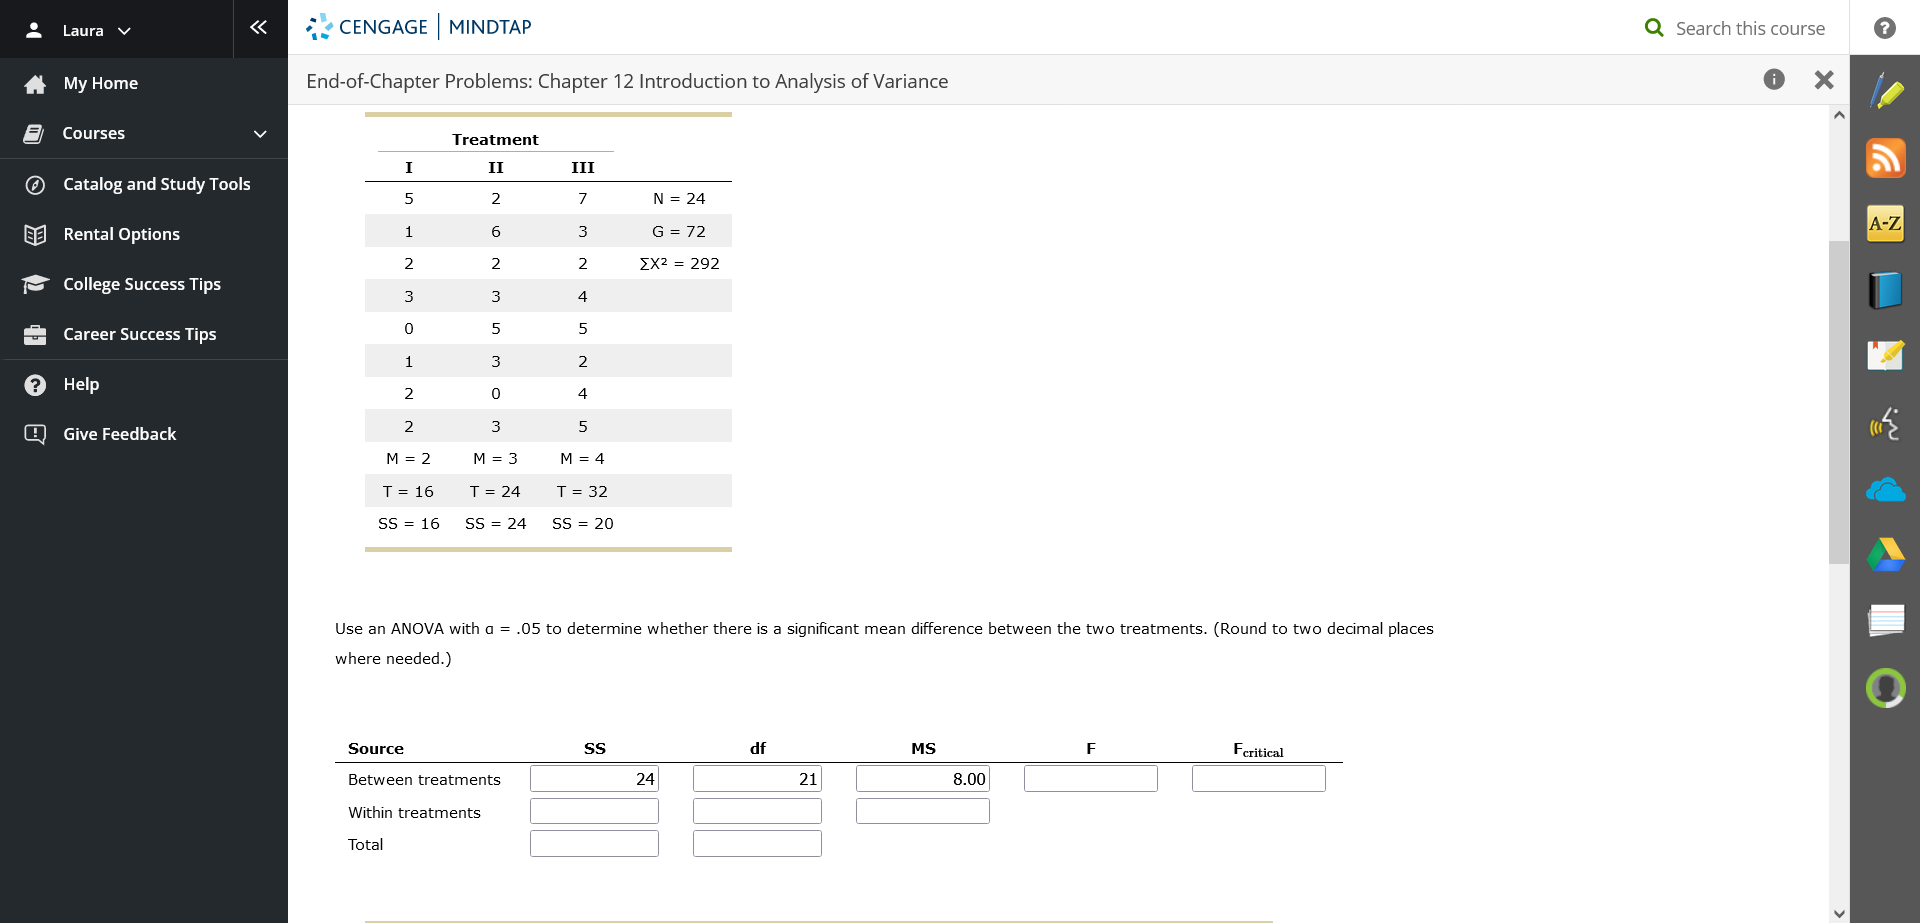Click Between treatments df field
Image resolution: width=1920 pixels, height=923 pixels.
pos(757,779)
